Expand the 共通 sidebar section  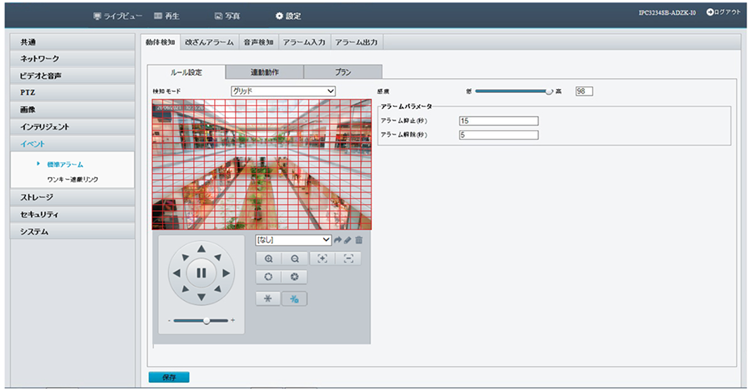point(72,42)
